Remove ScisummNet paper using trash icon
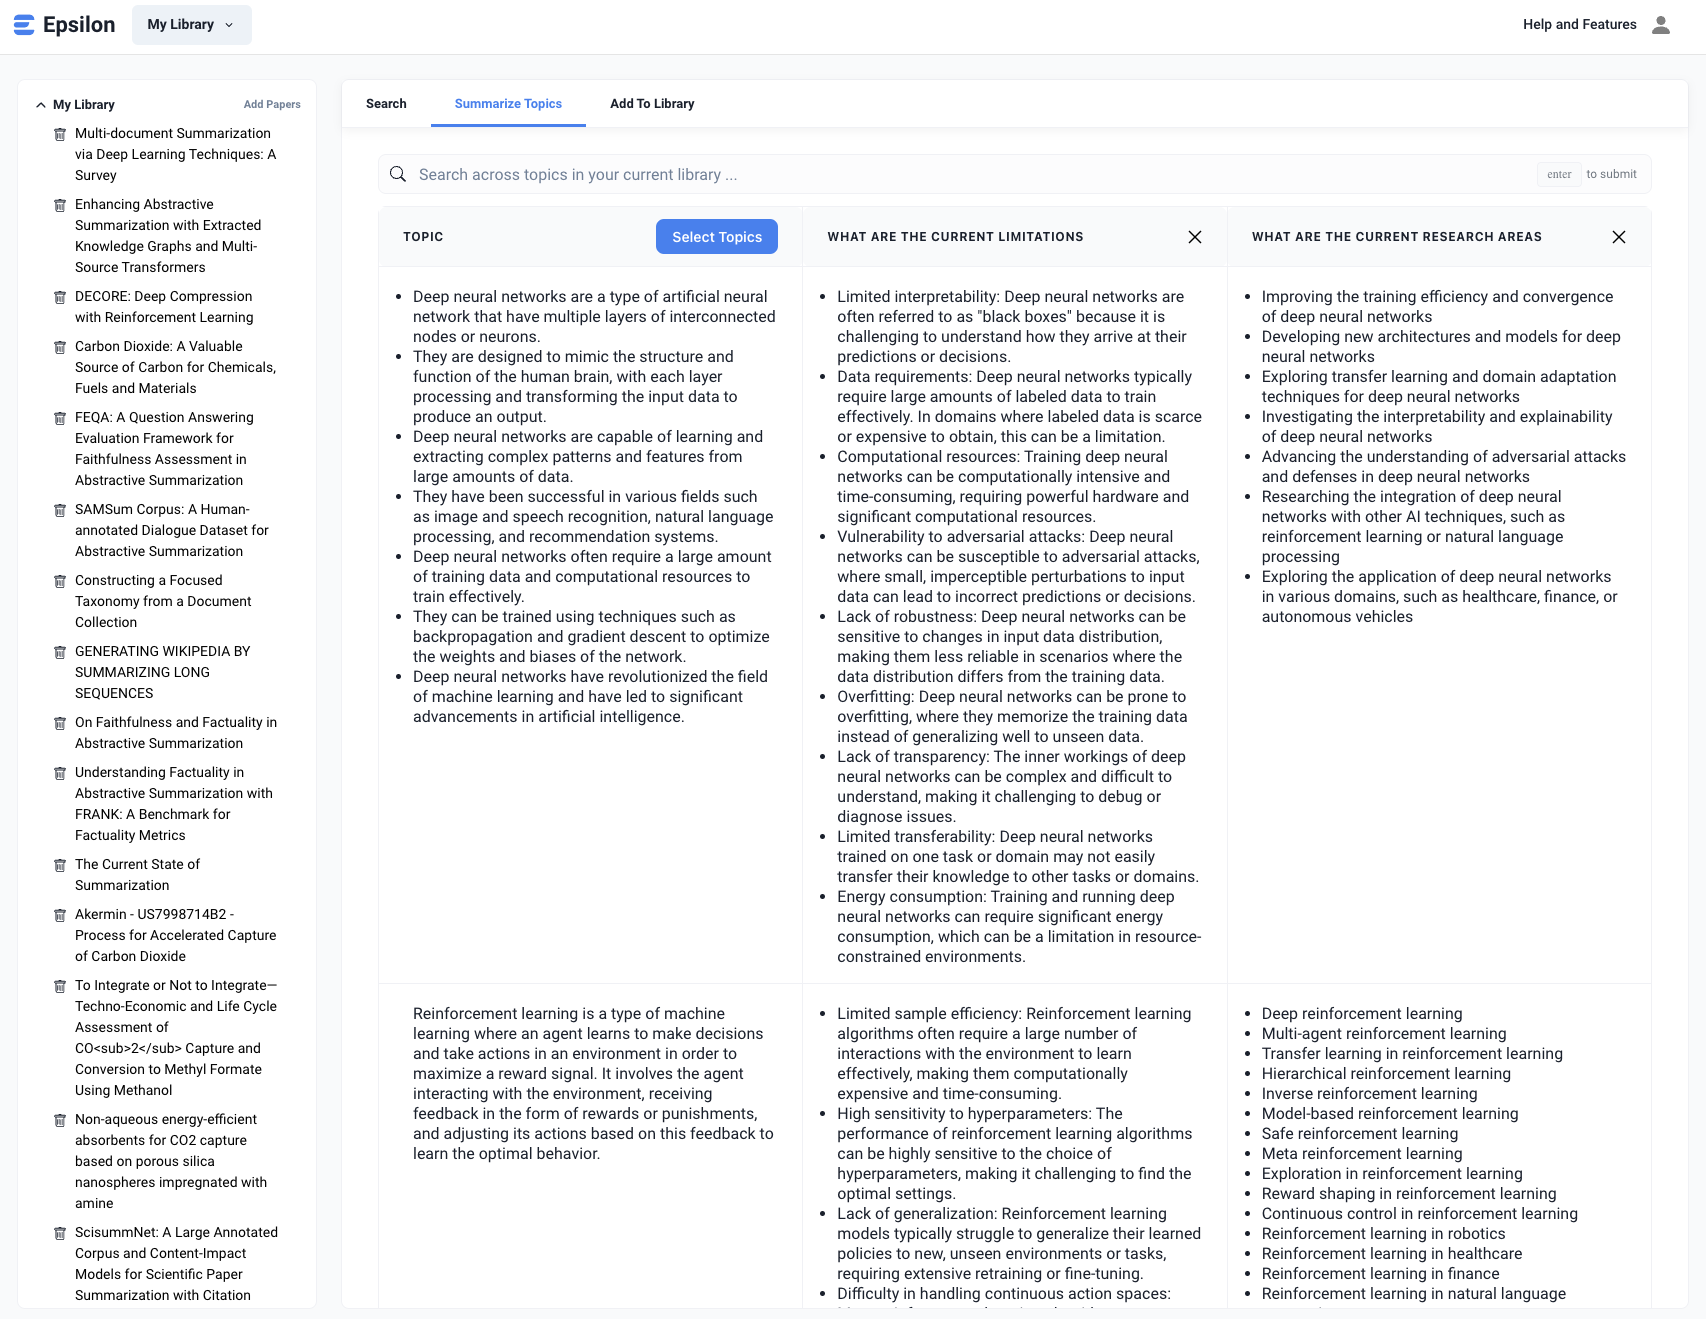 coord(60,1233)
